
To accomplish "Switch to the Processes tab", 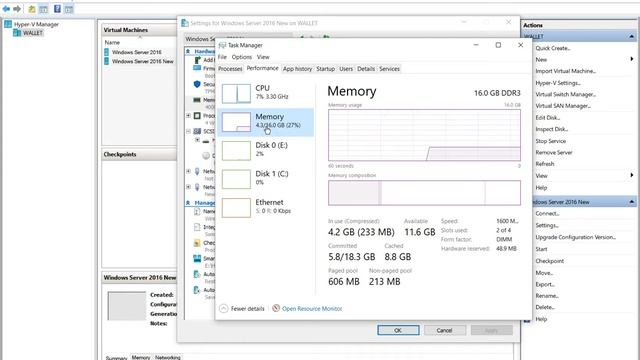I will point(230,69).
